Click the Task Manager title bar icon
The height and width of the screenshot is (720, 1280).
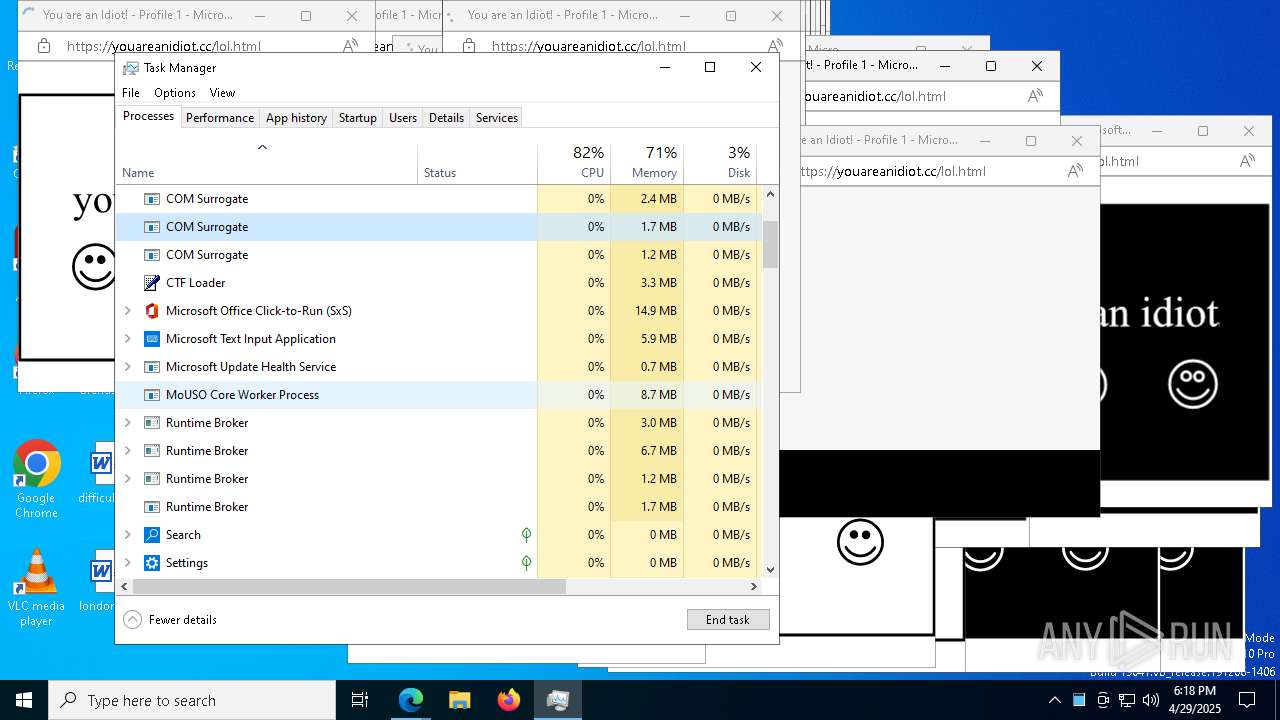[131, 68]
